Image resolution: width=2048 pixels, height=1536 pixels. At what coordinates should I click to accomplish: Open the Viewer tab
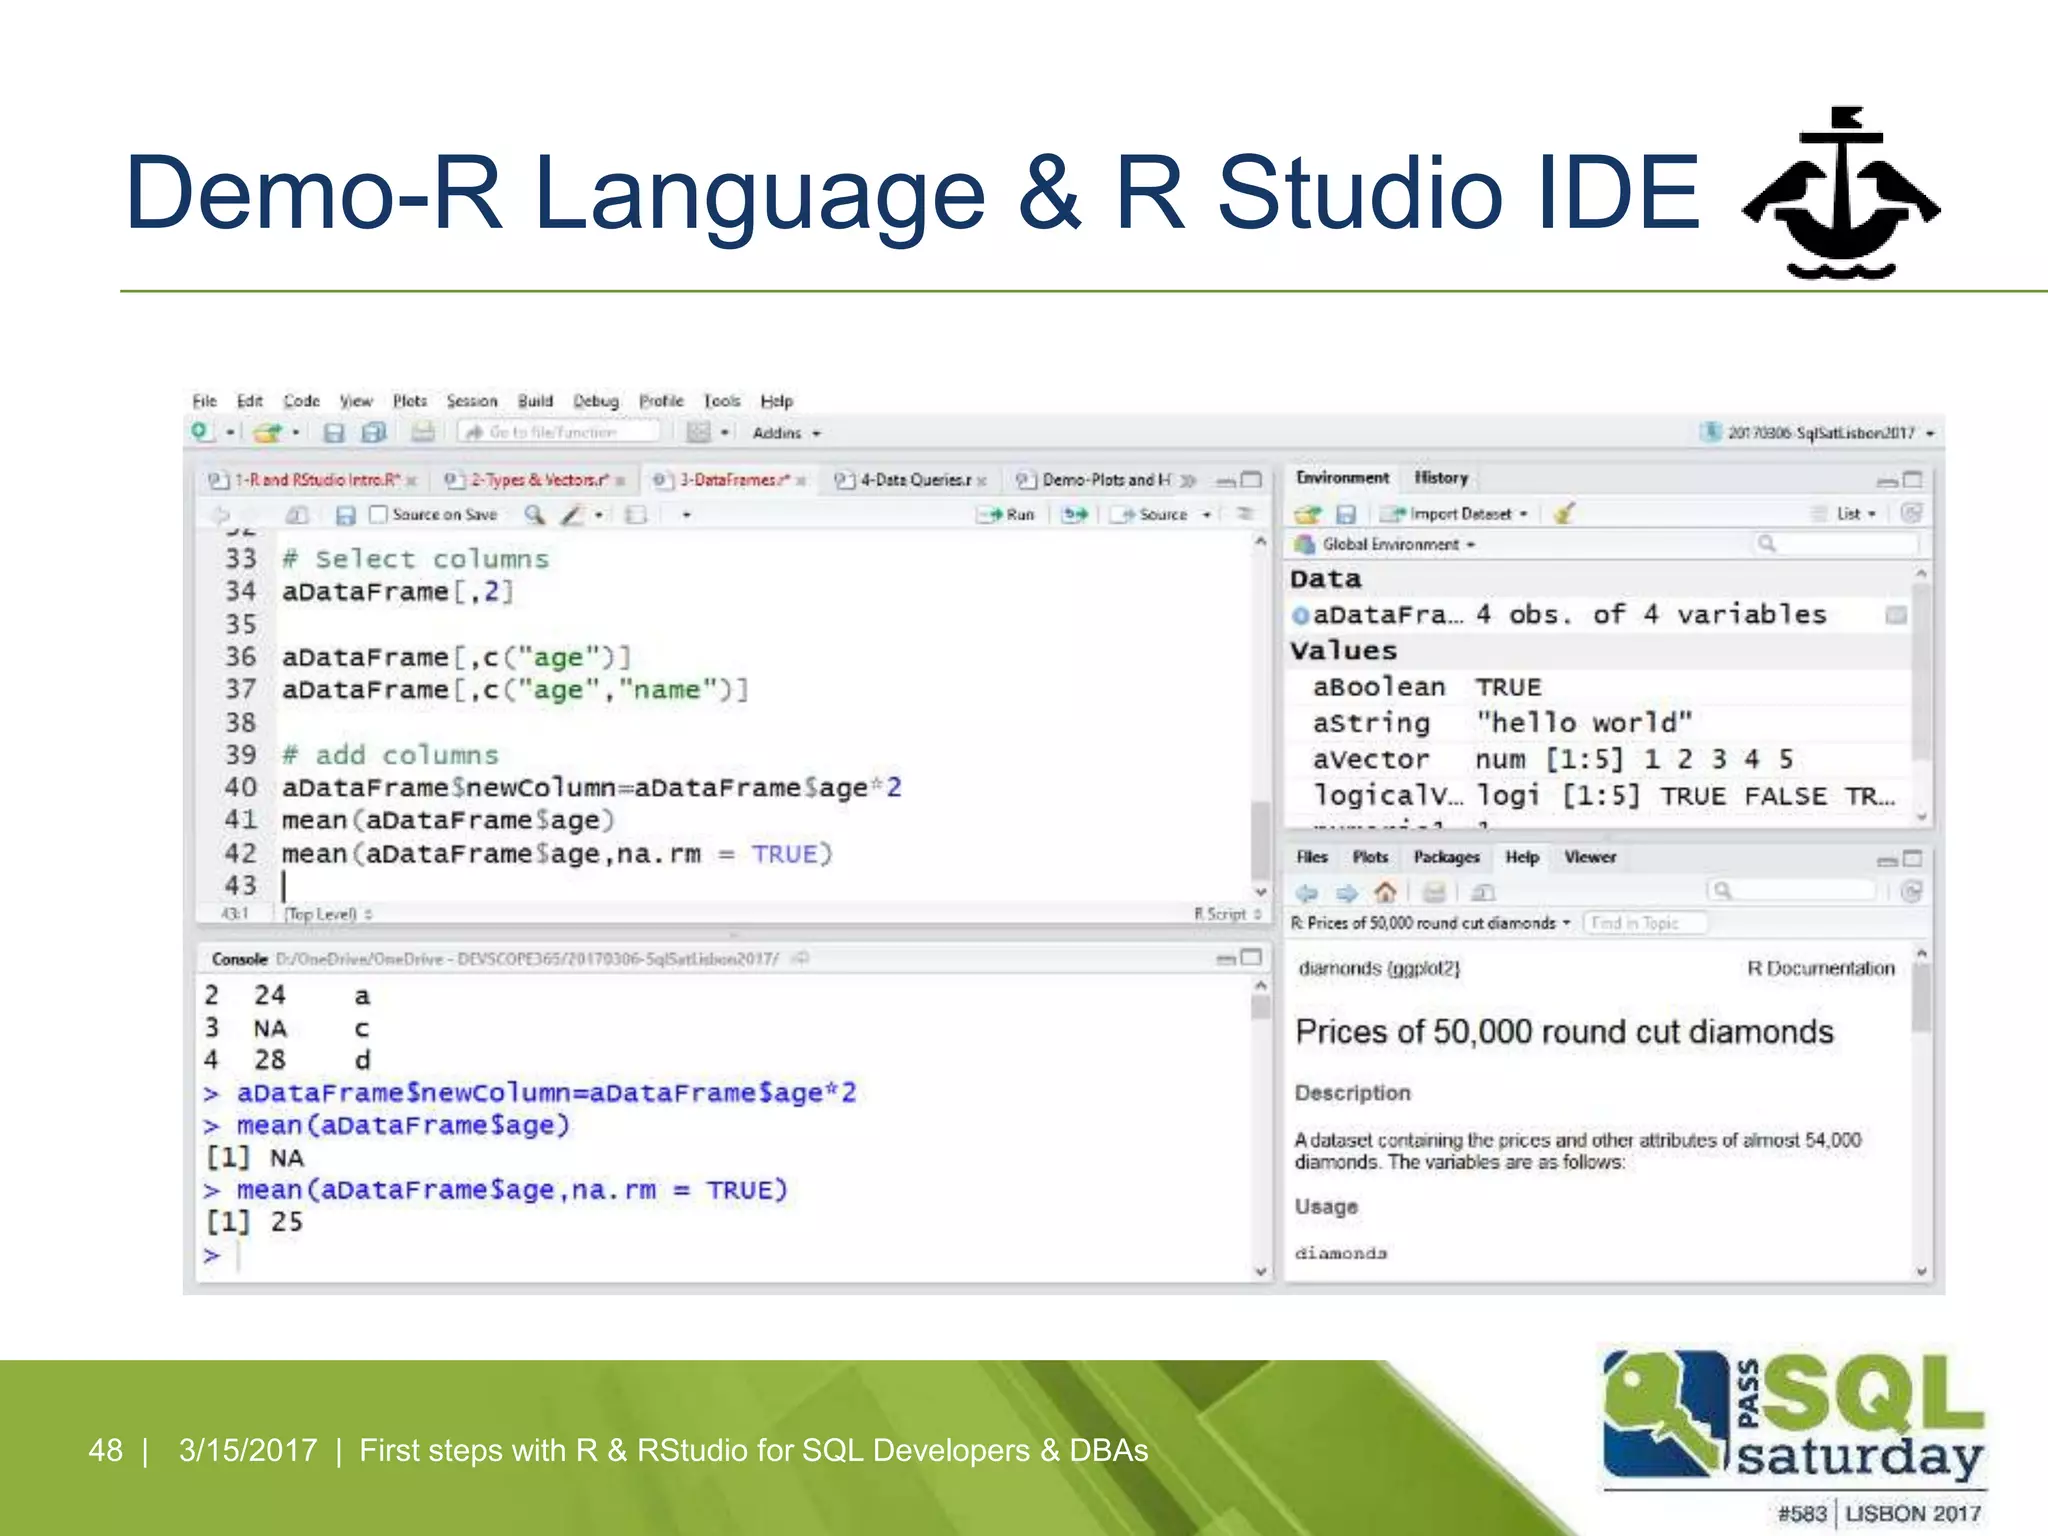tap(1590, 857)
